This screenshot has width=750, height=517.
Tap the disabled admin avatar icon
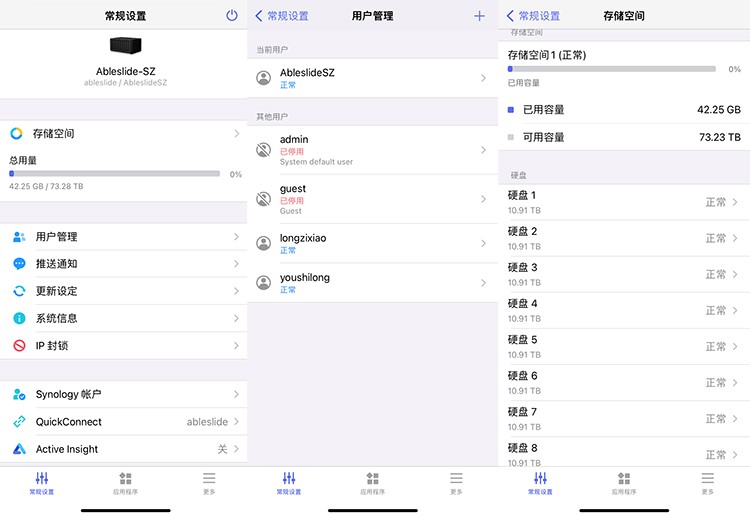[264, 150]
